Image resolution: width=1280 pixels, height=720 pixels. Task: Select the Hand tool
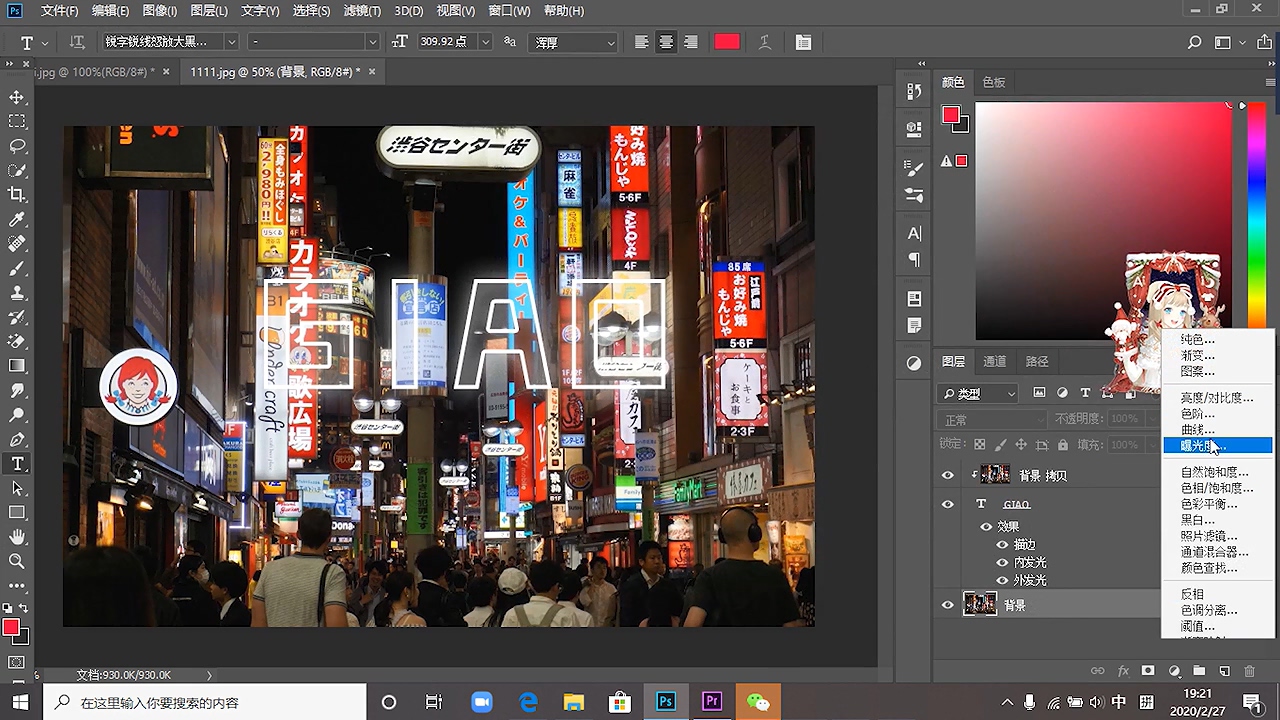(x=17, y=538)
